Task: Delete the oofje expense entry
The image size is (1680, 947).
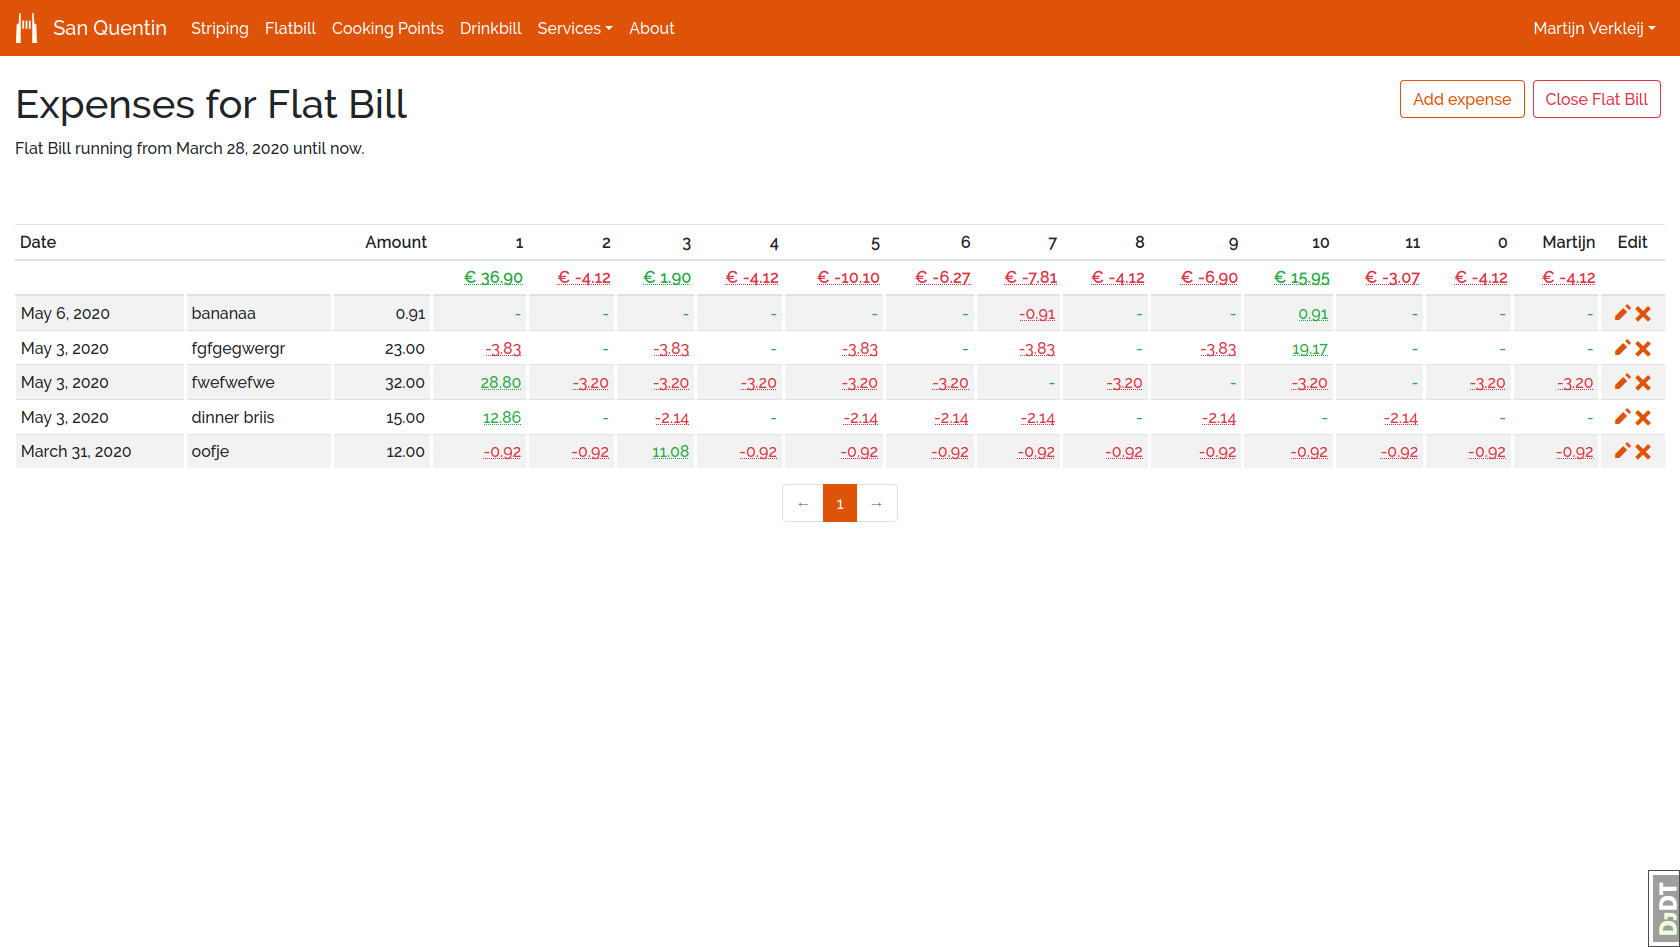Action: (1643, 452)
